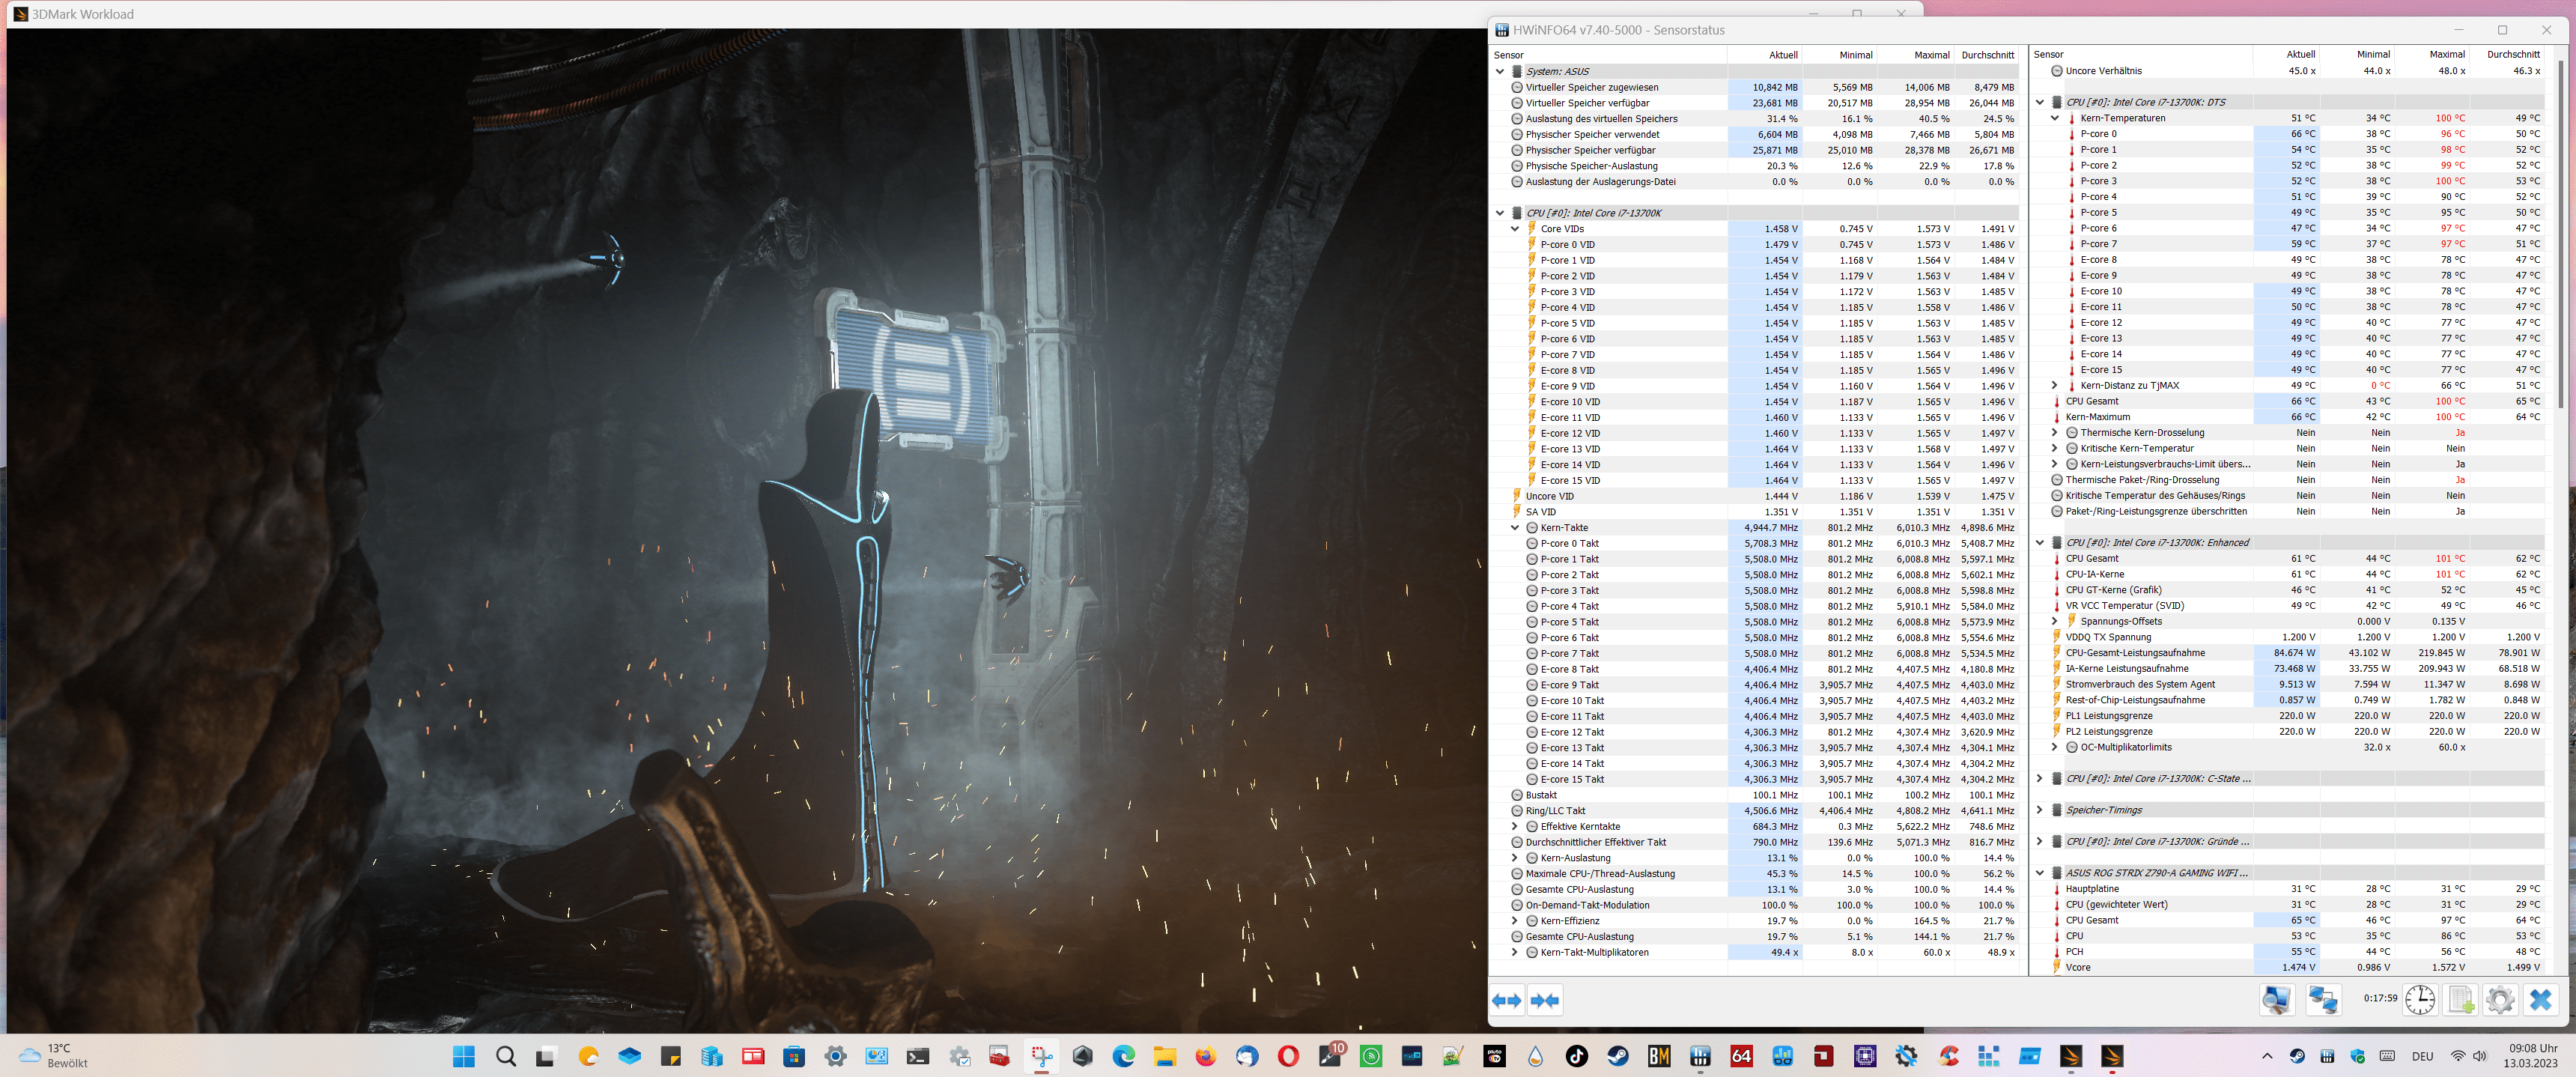The height and width of the screenshot is (1077, 2576).
Task: Open Microsoft Edge from the taskbar
Action: [x=1124, y=1056]
